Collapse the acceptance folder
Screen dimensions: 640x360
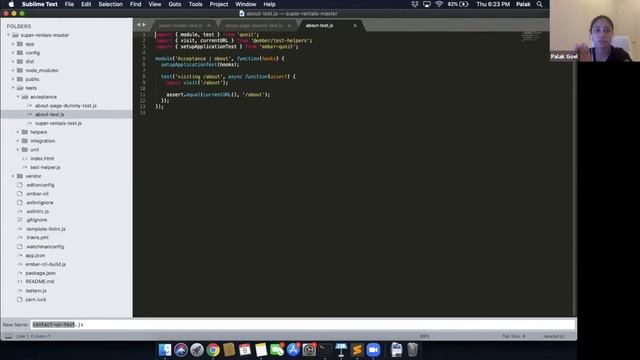click(18, 97)
